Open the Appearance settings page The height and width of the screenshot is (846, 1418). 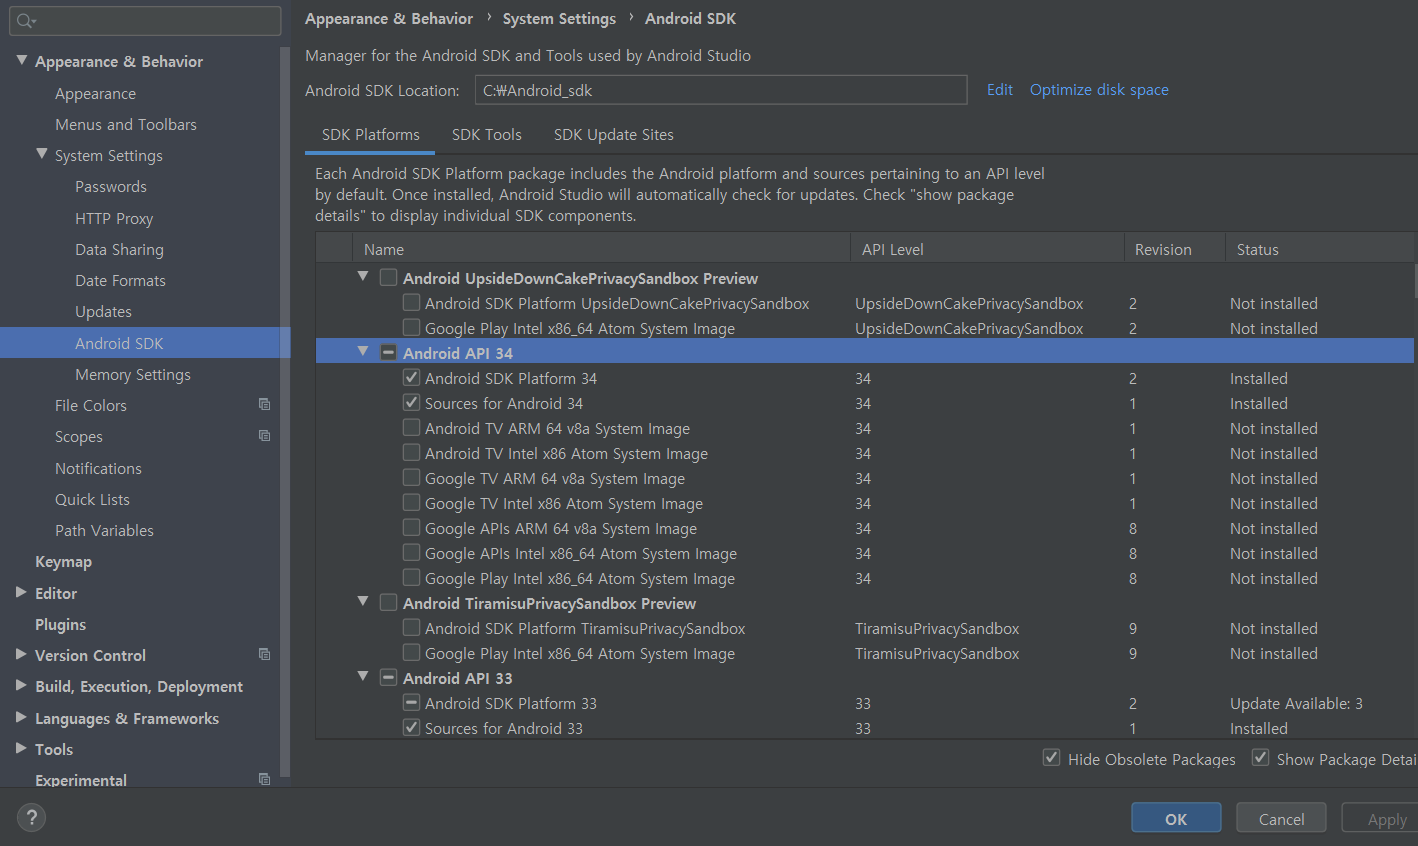[x=95, y=93]
